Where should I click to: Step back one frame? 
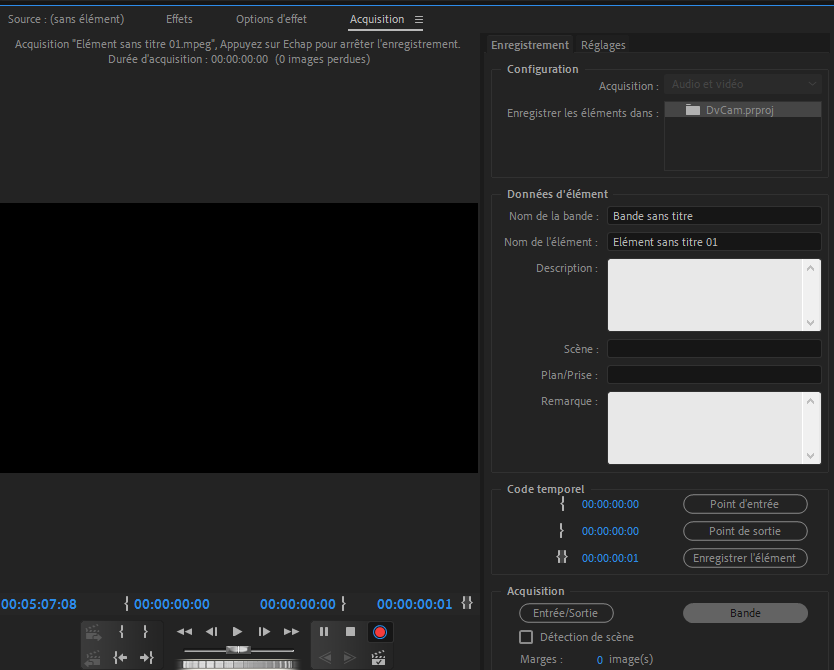(x=211, y=632)
